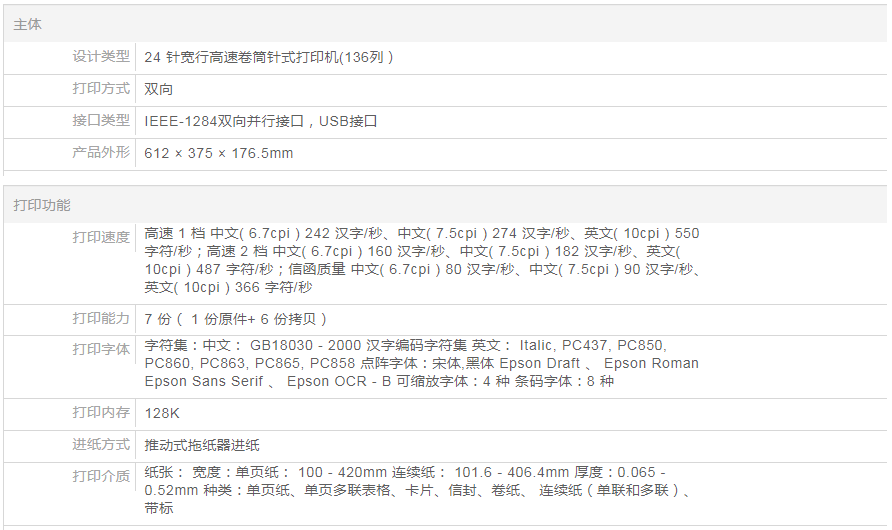This screenshot has width=892, height=530.
Task: Click the 进纸方式 row label
Action: tap(101, 445)
